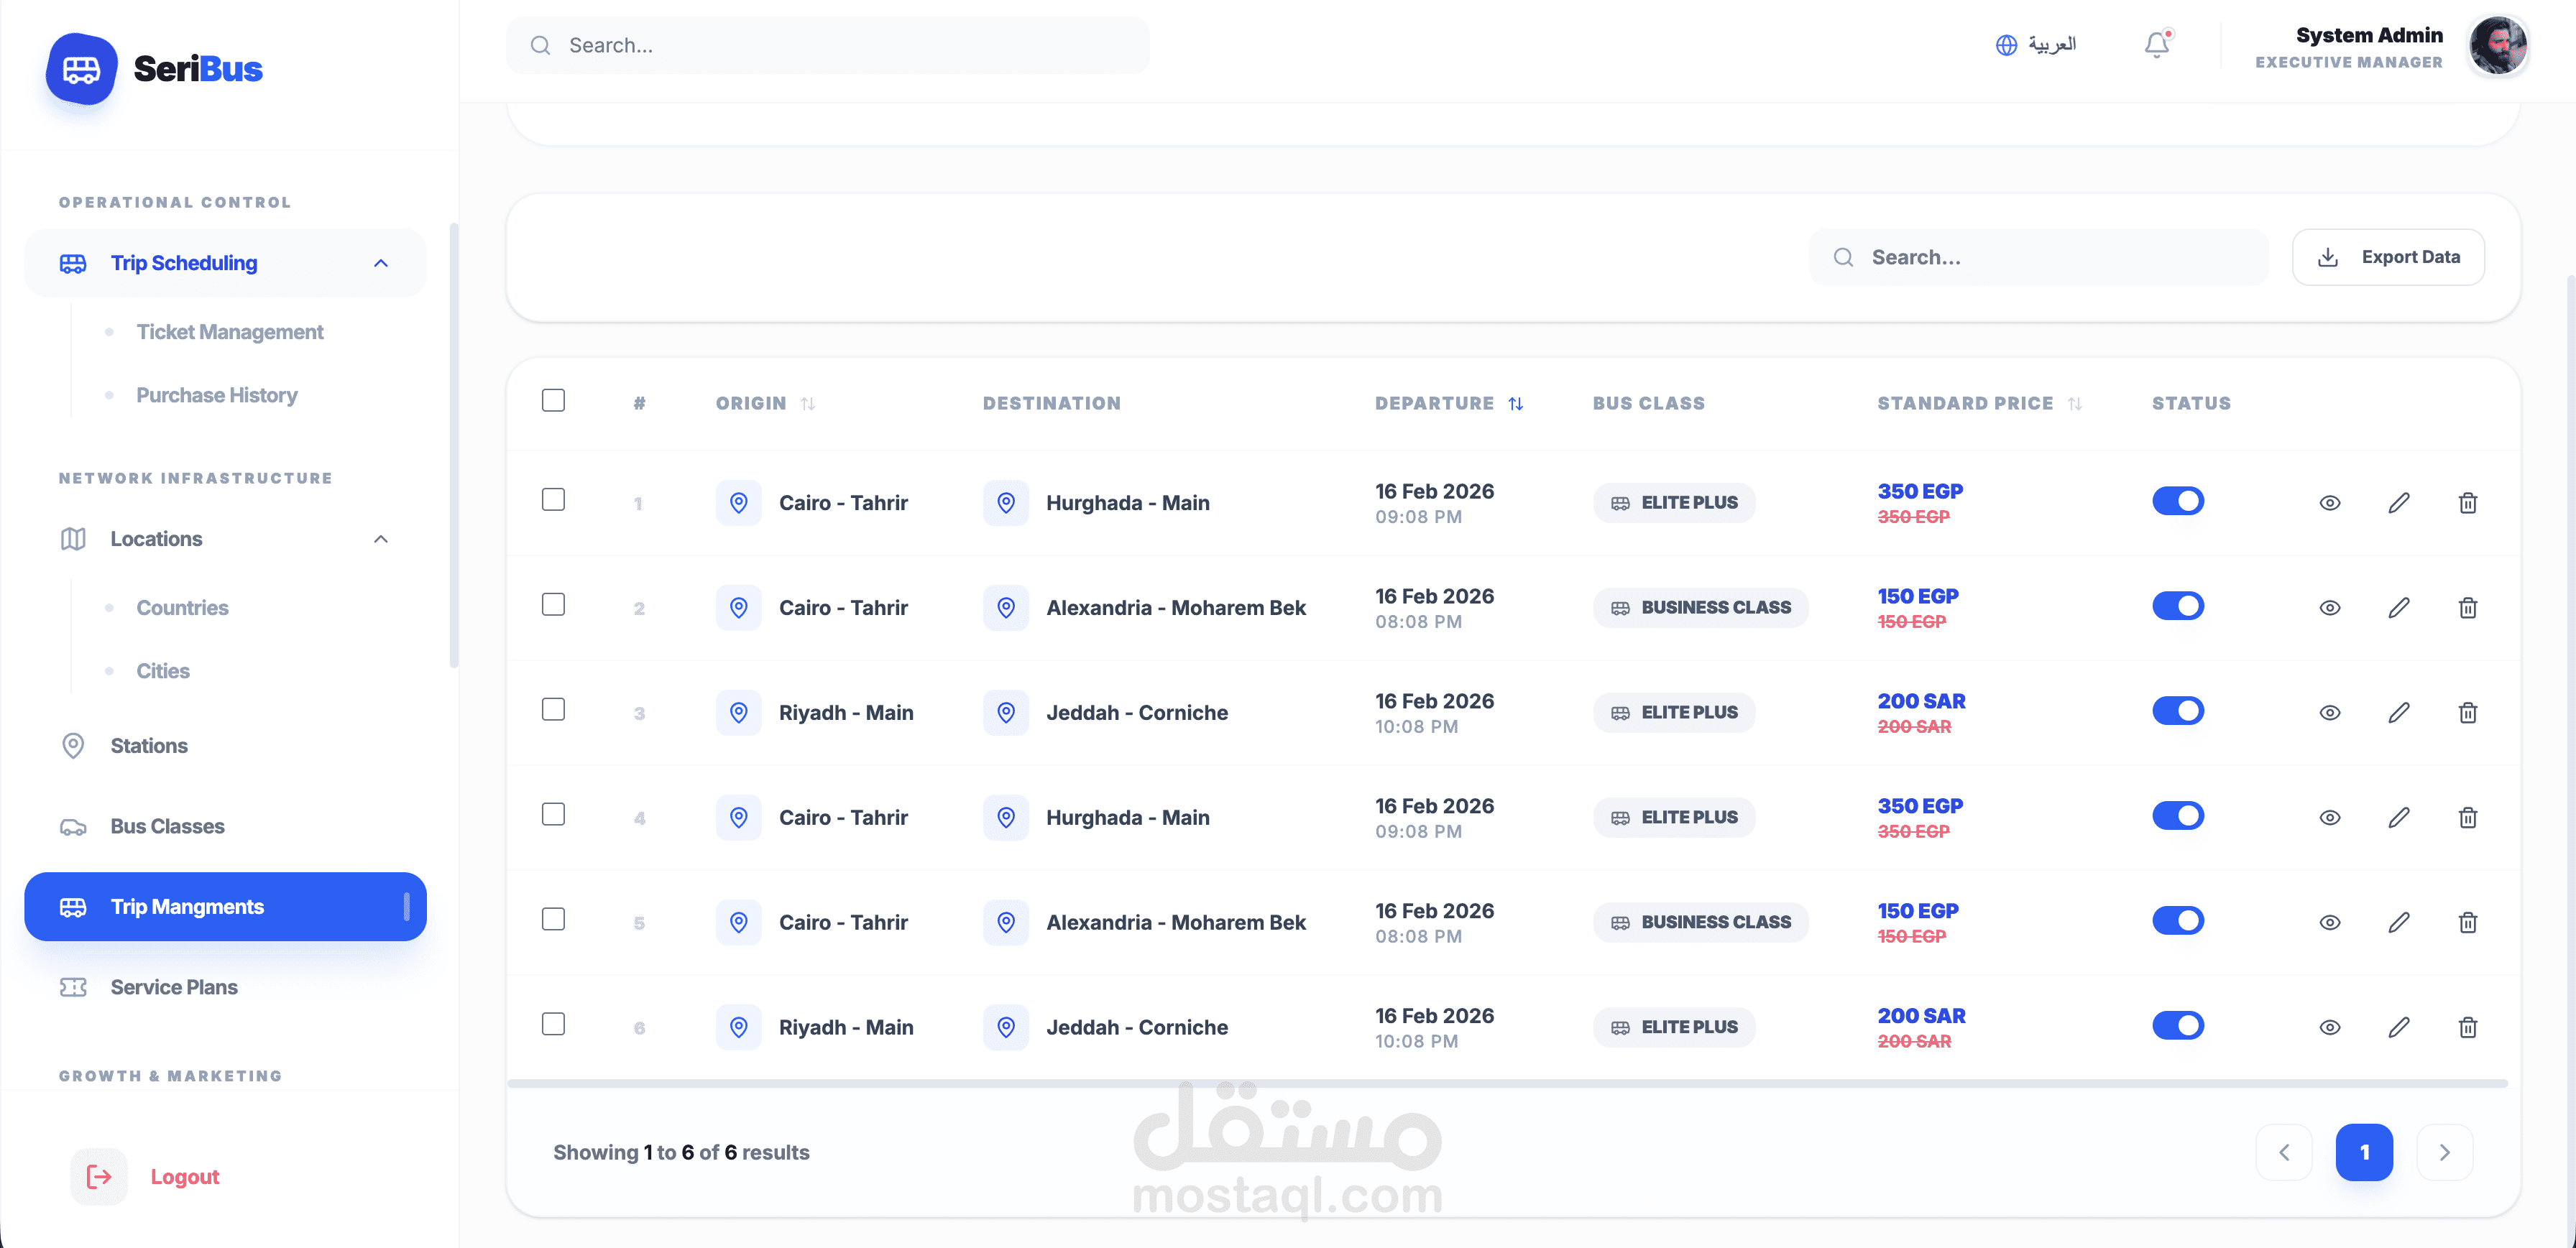Open Bus Classes from the sidebar
This screenshot has height=1248, width=2576.
167,827
